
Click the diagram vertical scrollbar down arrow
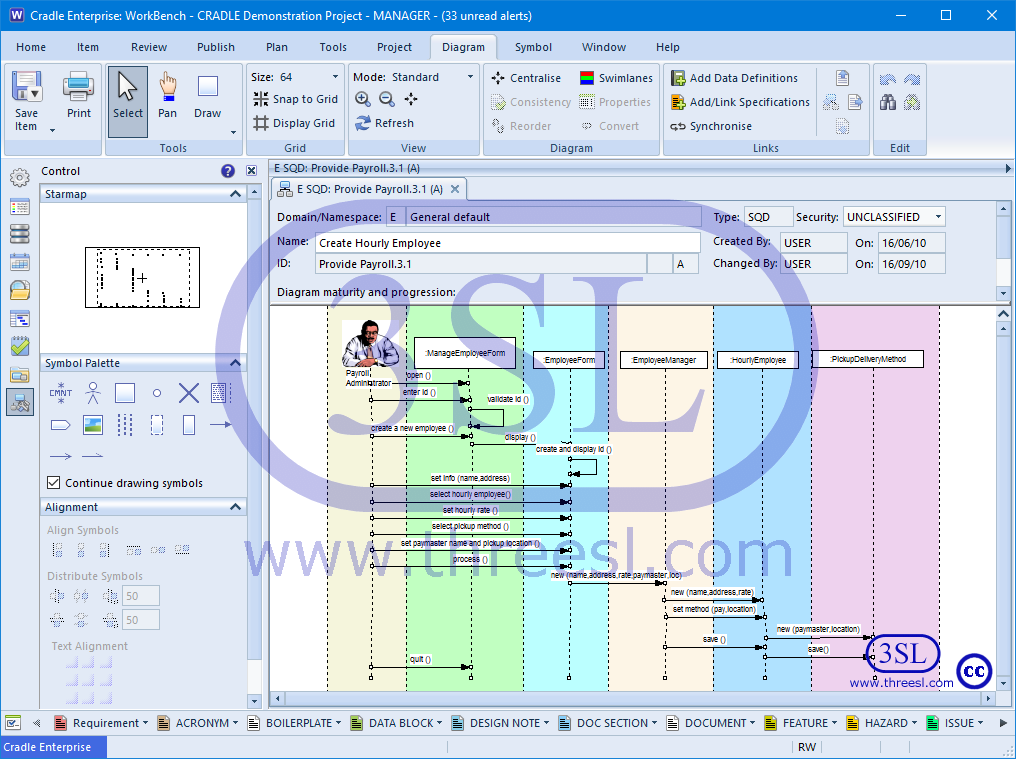click(x=1004, y=683)
